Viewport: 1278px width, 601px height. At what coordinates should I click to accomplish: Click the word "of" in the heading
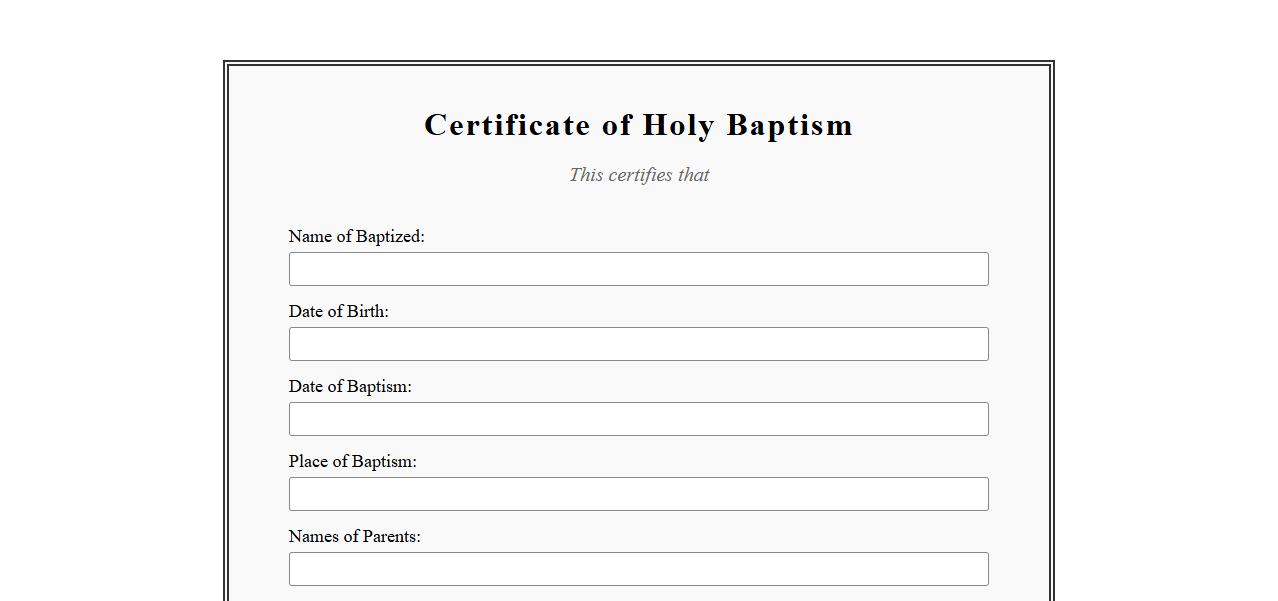click(x=616, y=125)
